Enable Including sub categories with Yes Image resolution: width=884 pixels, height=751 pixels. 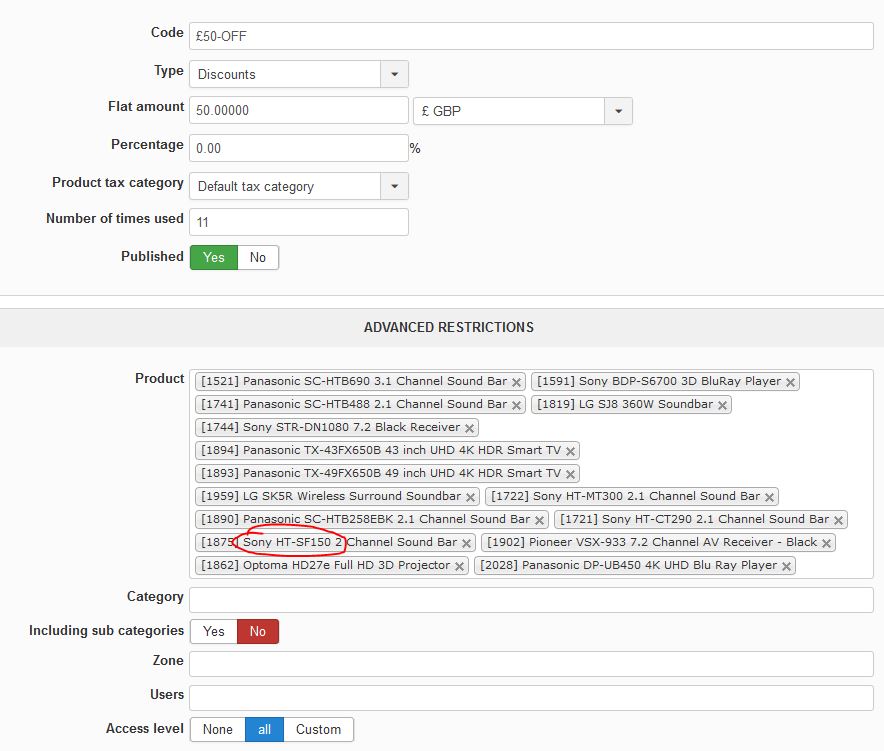point(214,631)
